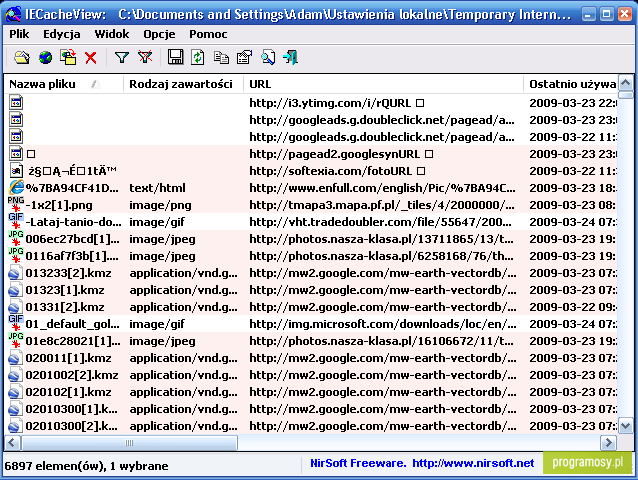Click icon of softexia.com row
Viewport: 638px width, 480px height.
(x=16, y=170)
